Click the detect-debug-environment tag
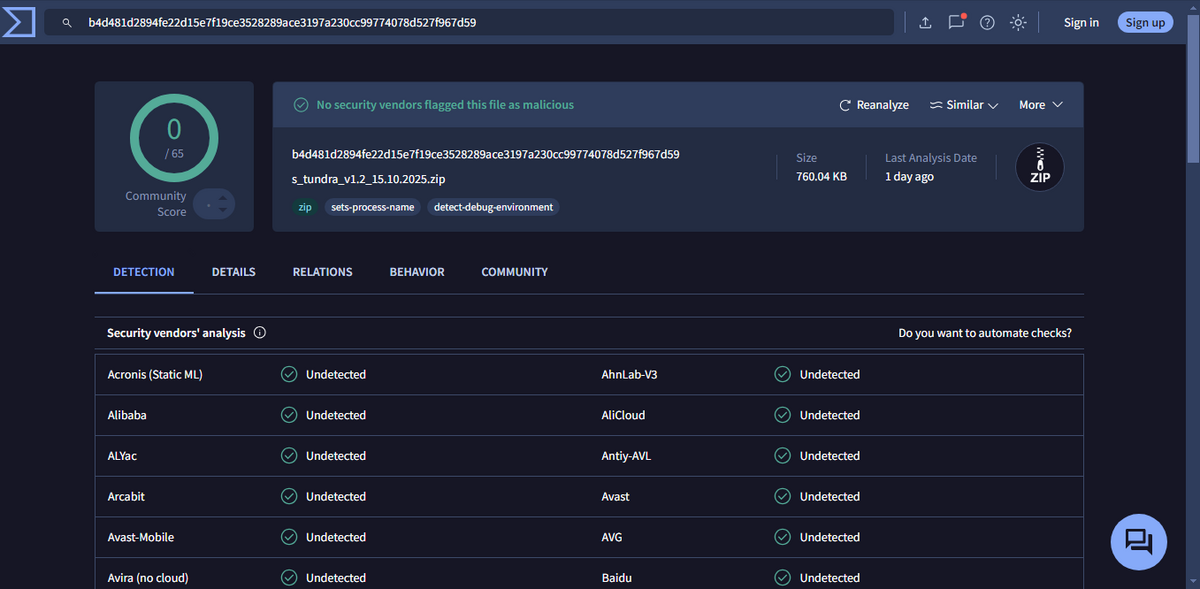Image resolution: width=1200 pixels, height=589 pixels. point(493,207)
